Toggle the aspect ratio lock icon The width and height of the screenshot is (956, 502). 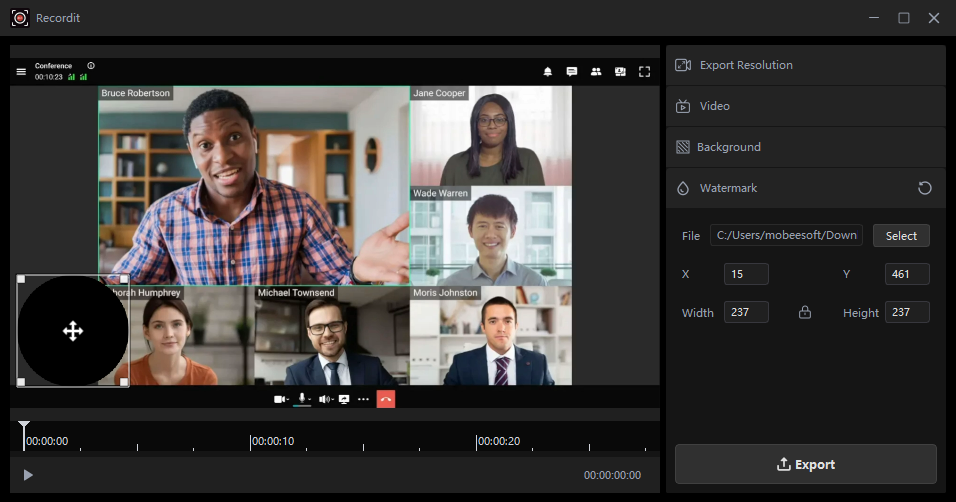[x=805, y=313]
